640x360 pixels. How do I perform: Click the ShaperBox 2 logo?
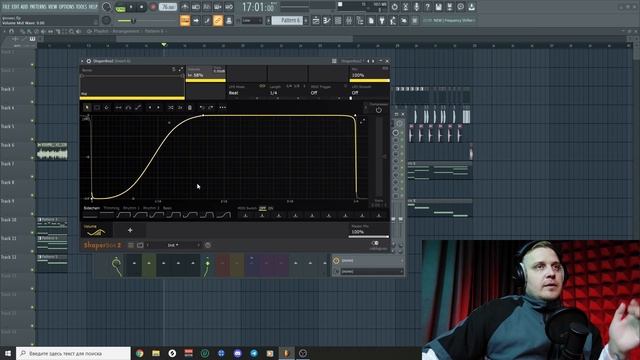coord(102,245)
